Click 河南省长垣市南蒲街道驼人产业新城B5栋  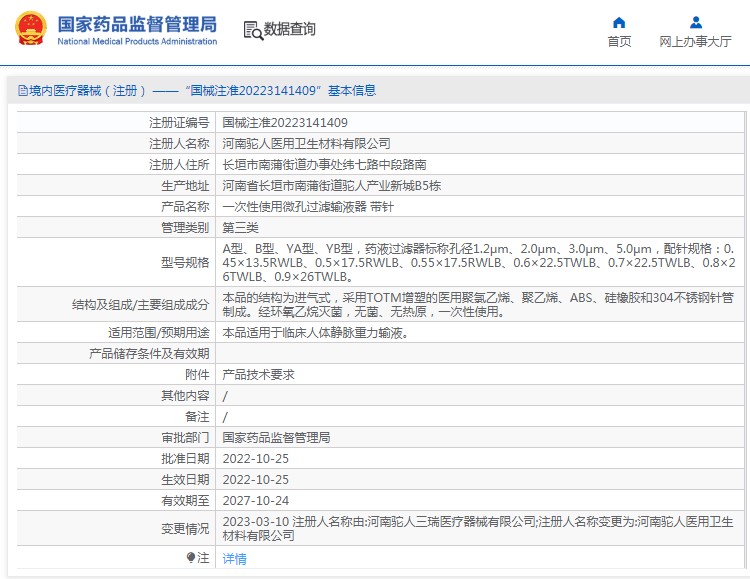(x=331, y=186)
